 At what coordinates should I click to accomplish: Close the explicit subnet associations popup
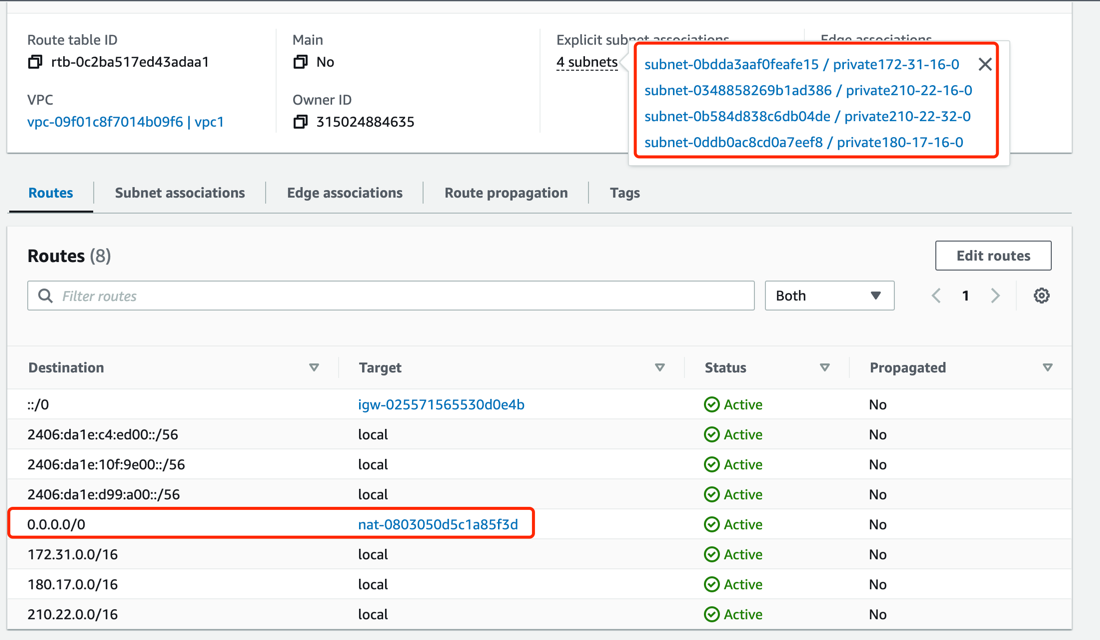click(984, 63)
